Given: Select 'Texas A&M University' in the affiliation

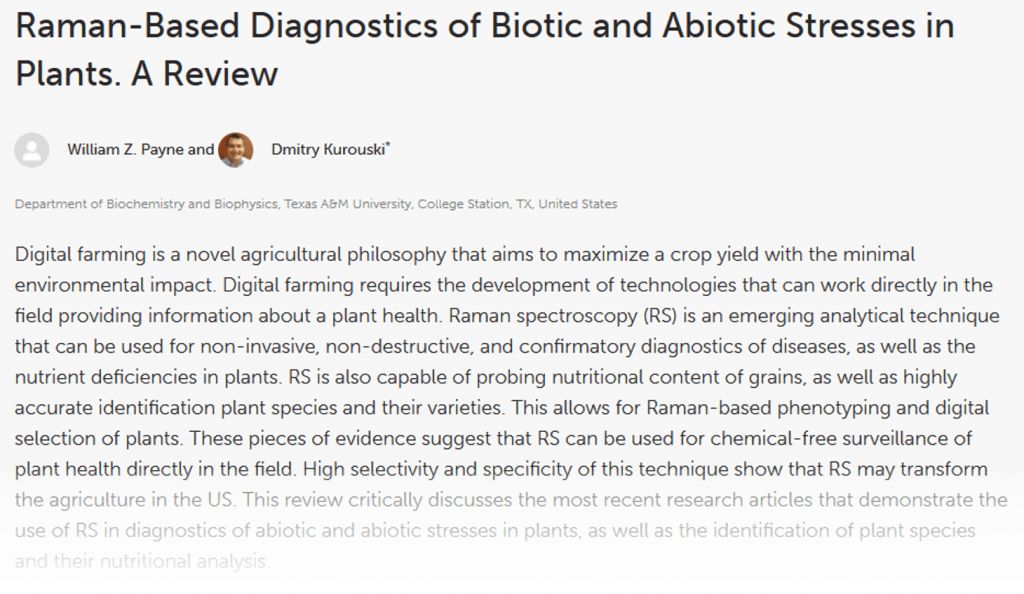Looking at the screenshot, I should tap(348, 204).
